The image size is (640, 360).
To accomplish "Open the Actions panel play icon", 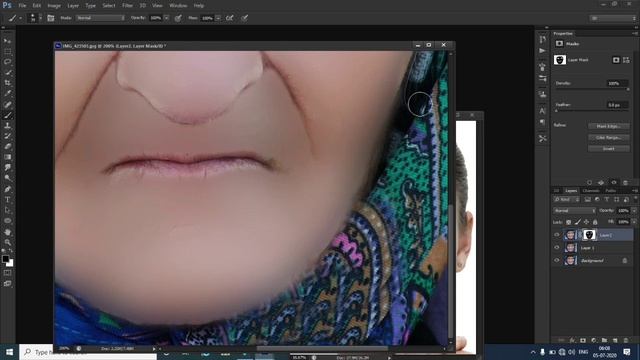I will tap(542, 51).
